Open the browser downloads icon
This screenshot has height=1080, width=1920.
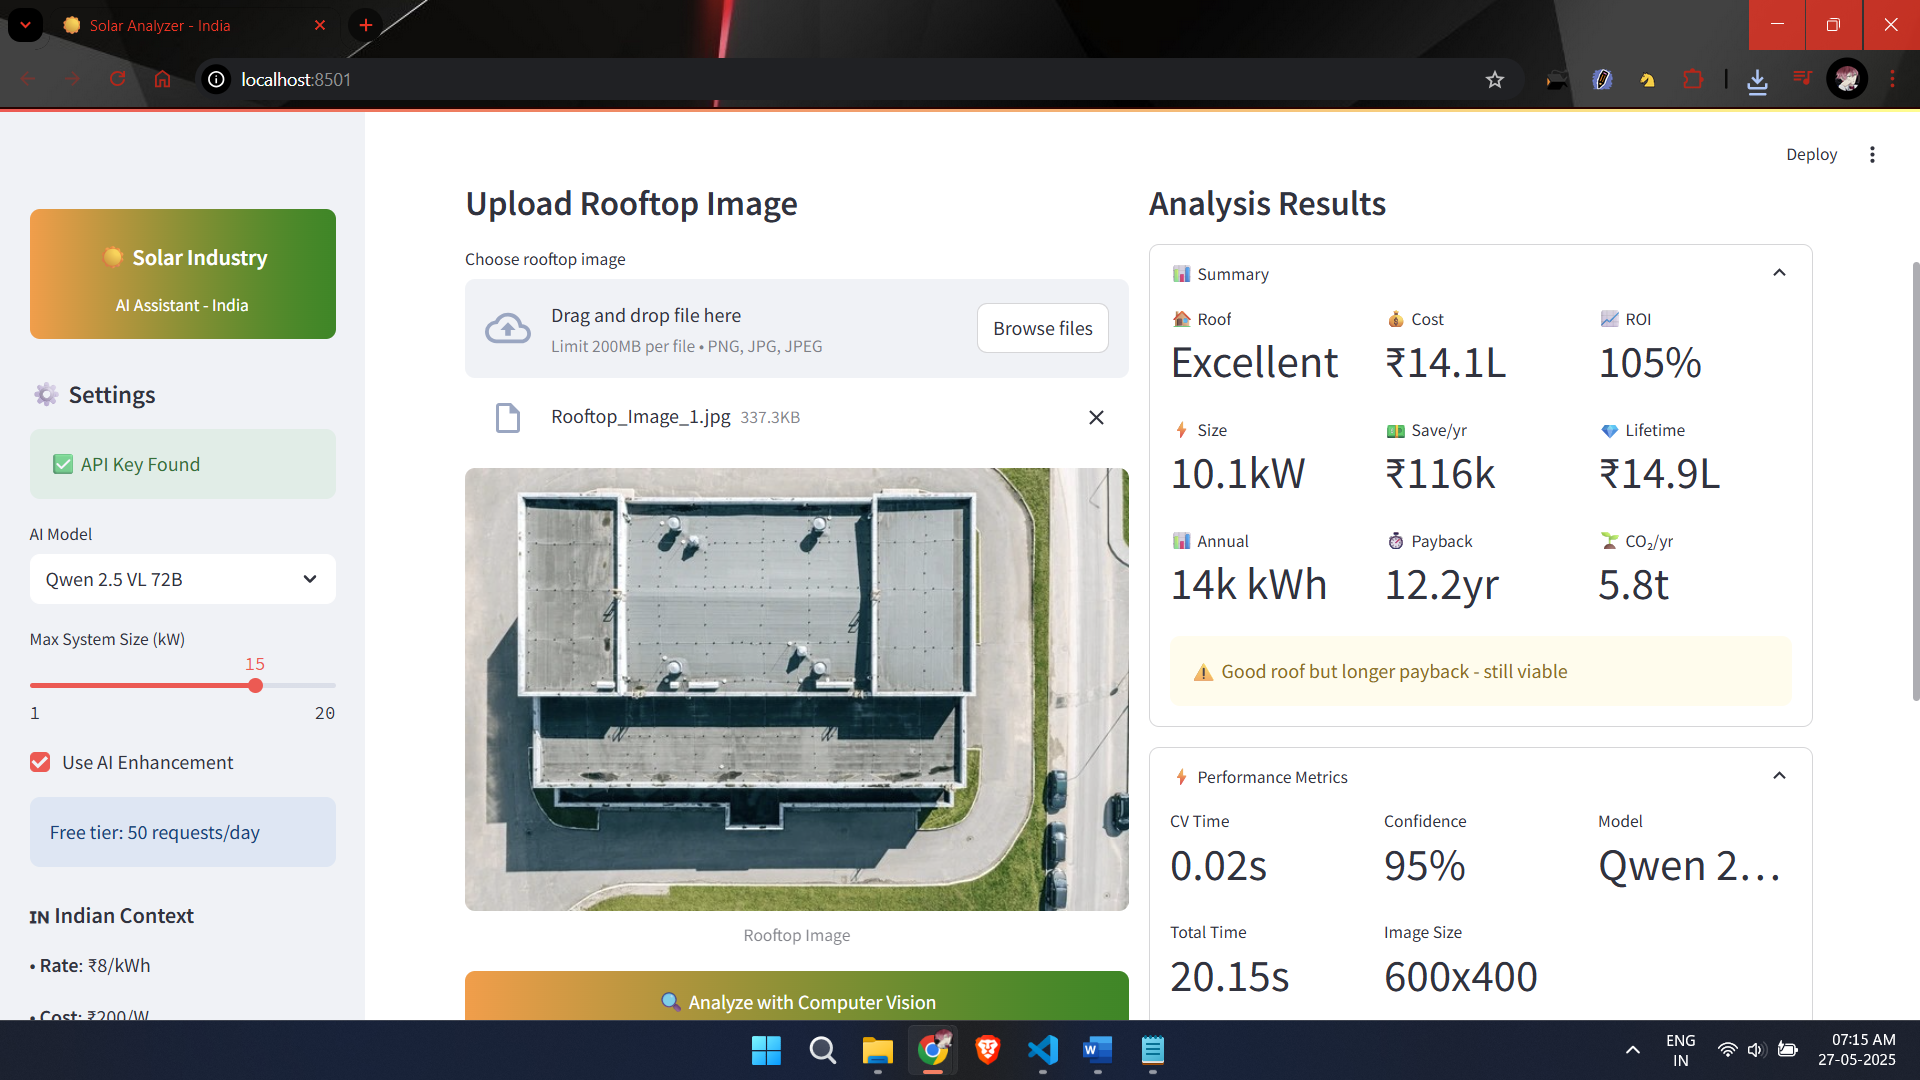click(1758, 79)
